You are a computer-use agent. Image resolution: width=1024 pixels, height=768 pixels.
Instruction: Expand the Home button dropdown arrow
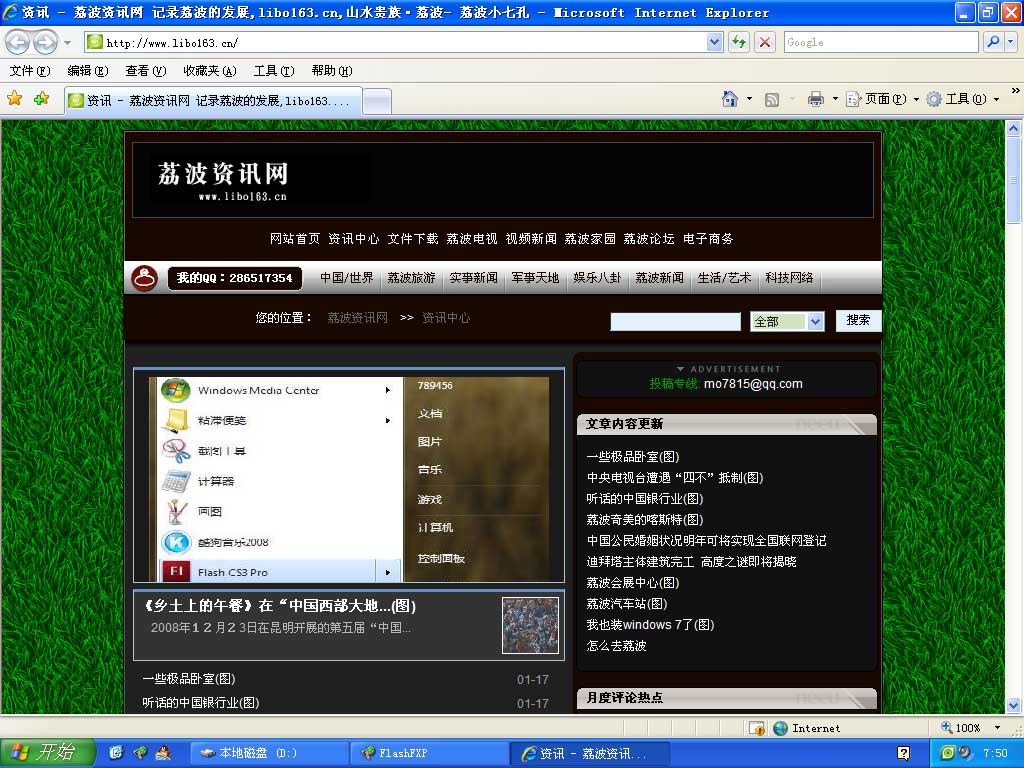click(x=749, y=99)
